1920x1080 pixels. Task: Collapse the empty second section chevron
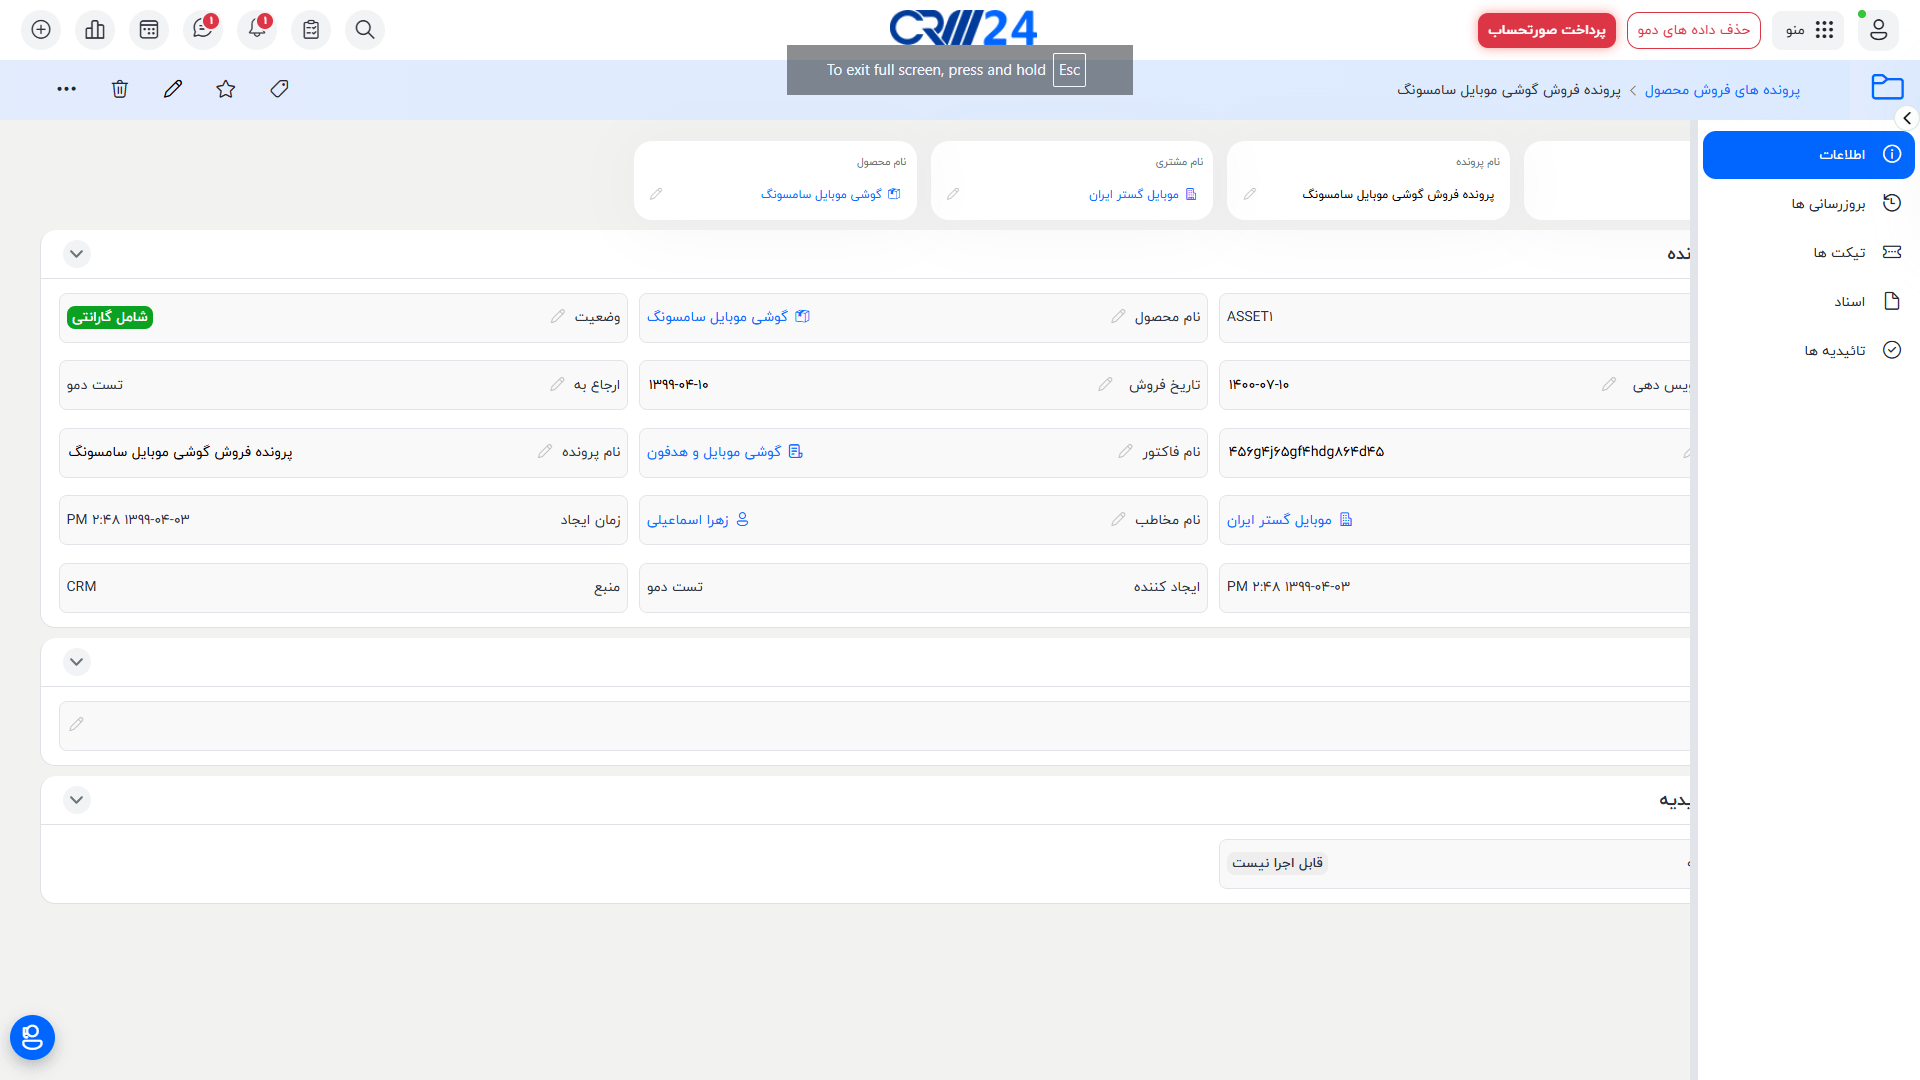pos(76,662)
